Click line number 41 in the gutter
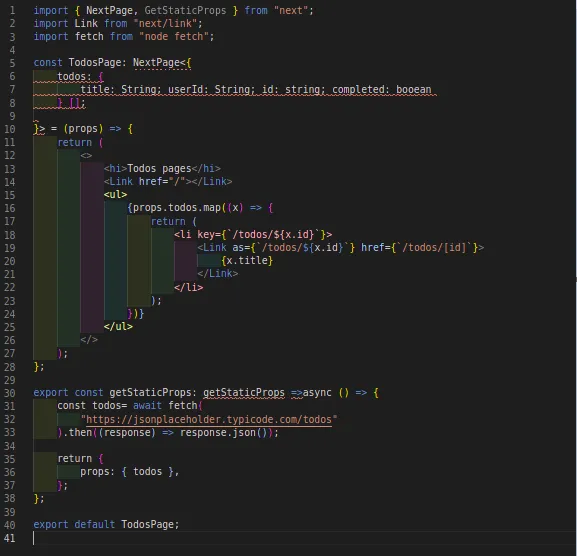Viewport: 577px width, 556px height. pyautogui.click(x=10, y=538)
